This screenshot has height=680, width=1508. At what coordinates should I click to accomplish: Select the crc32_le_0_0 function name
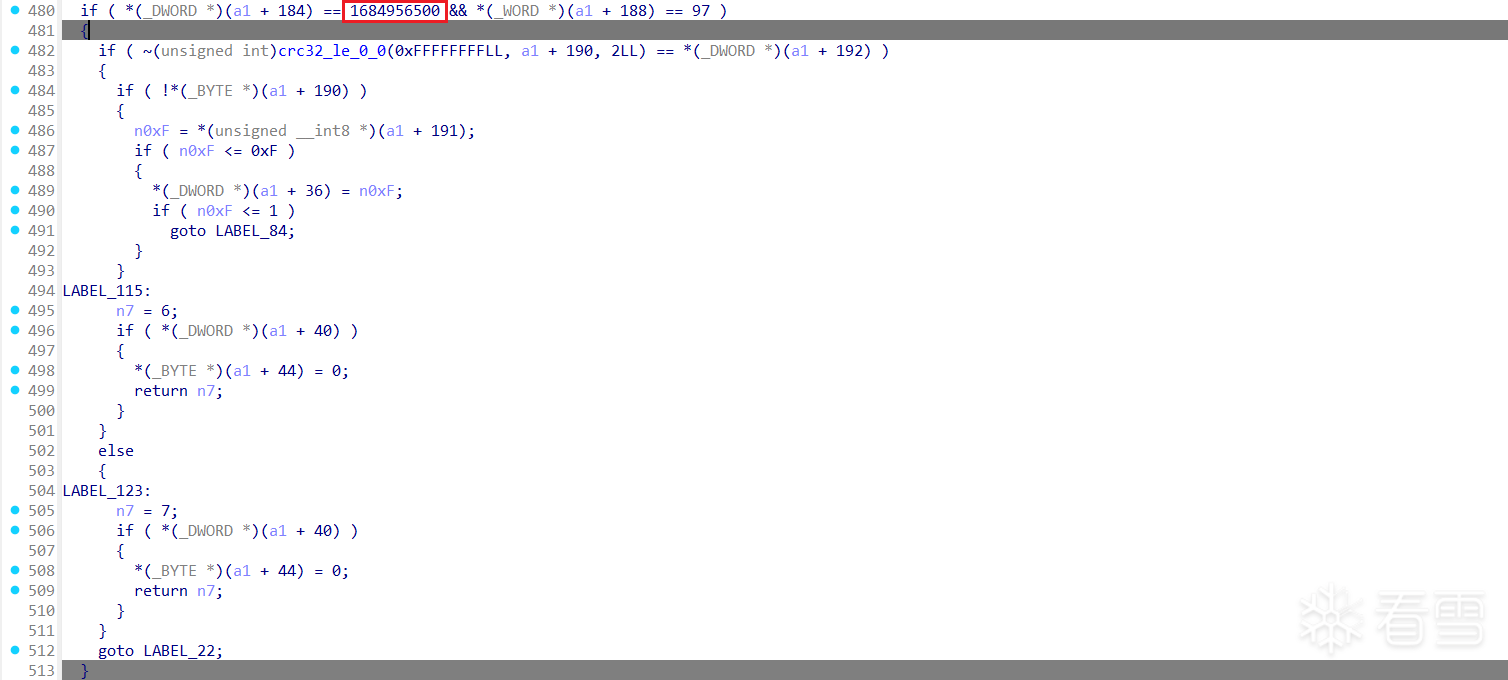(x=332, y=51)
